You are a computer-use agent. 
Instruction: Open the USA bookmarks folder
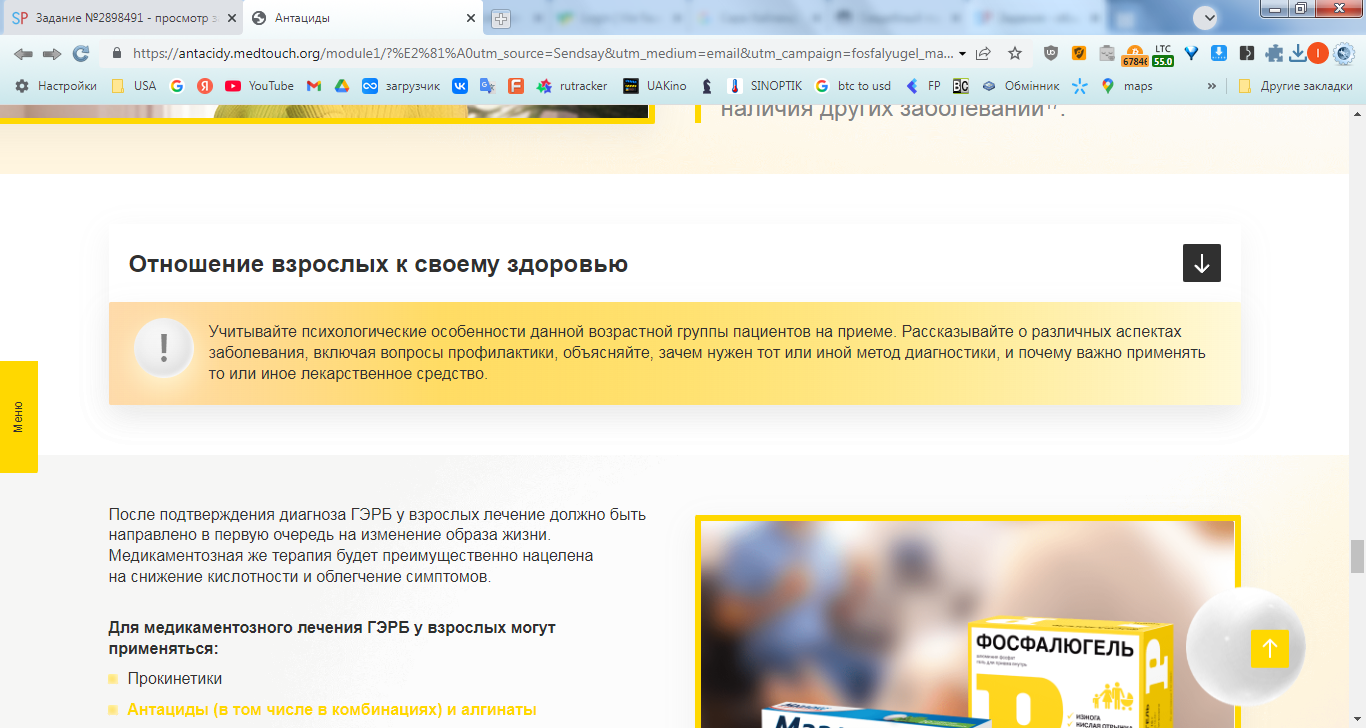pos(134,86)
